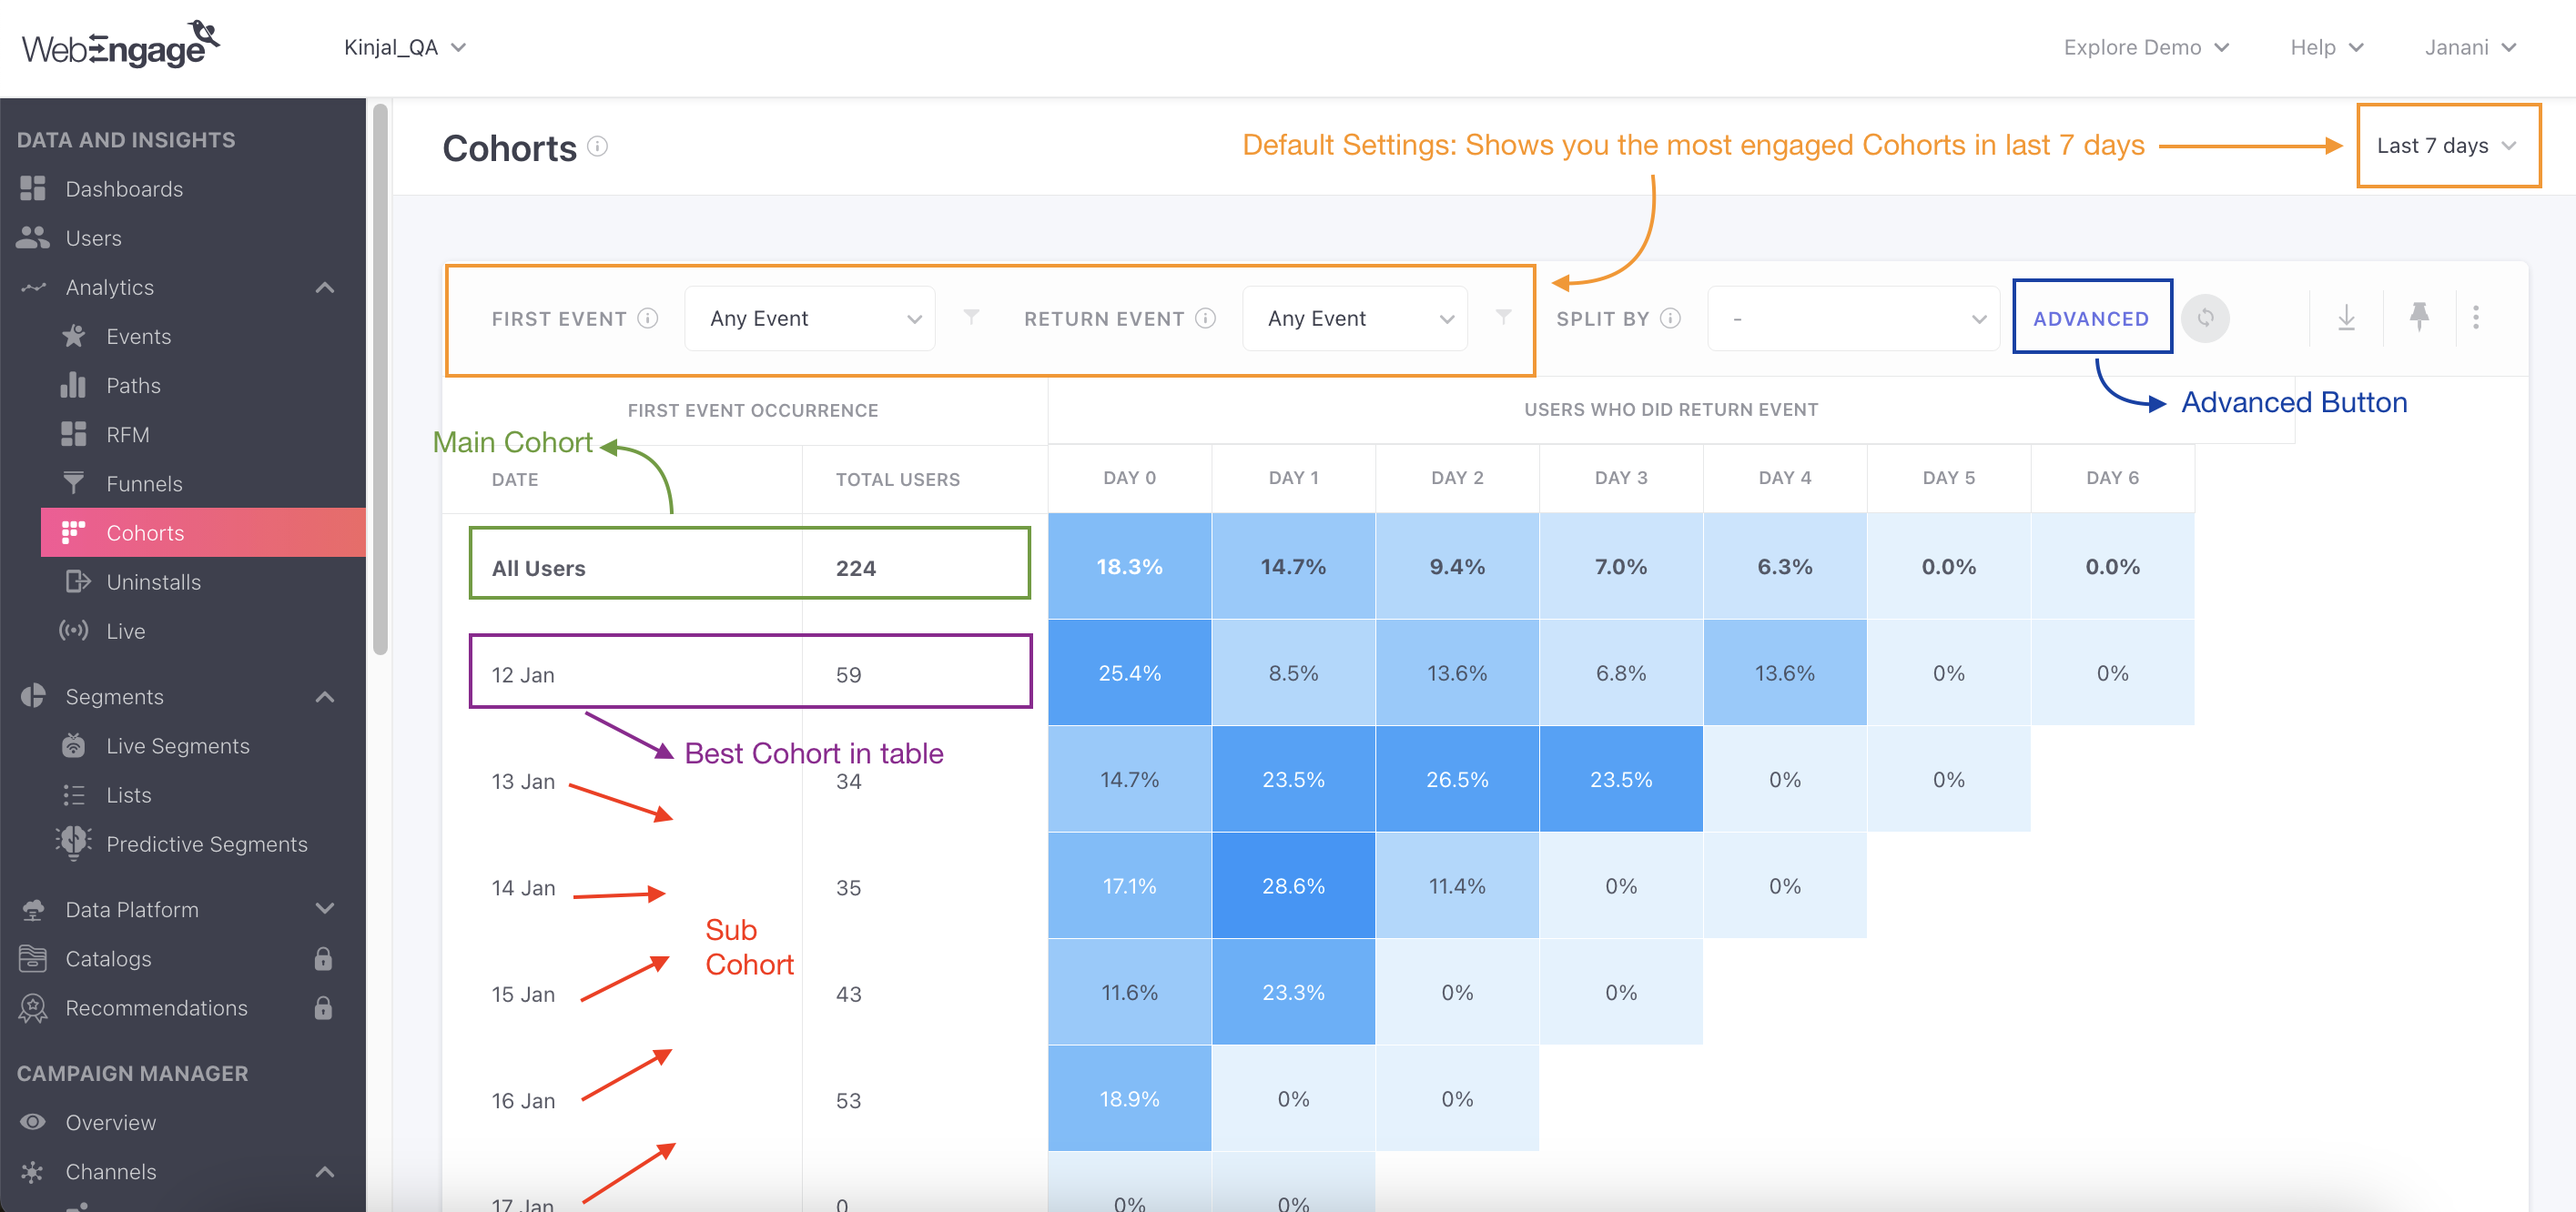This screenshot has height=1212, width=2576.
Task: Click the RFM grid icon
Action: (x=74, y=434)
